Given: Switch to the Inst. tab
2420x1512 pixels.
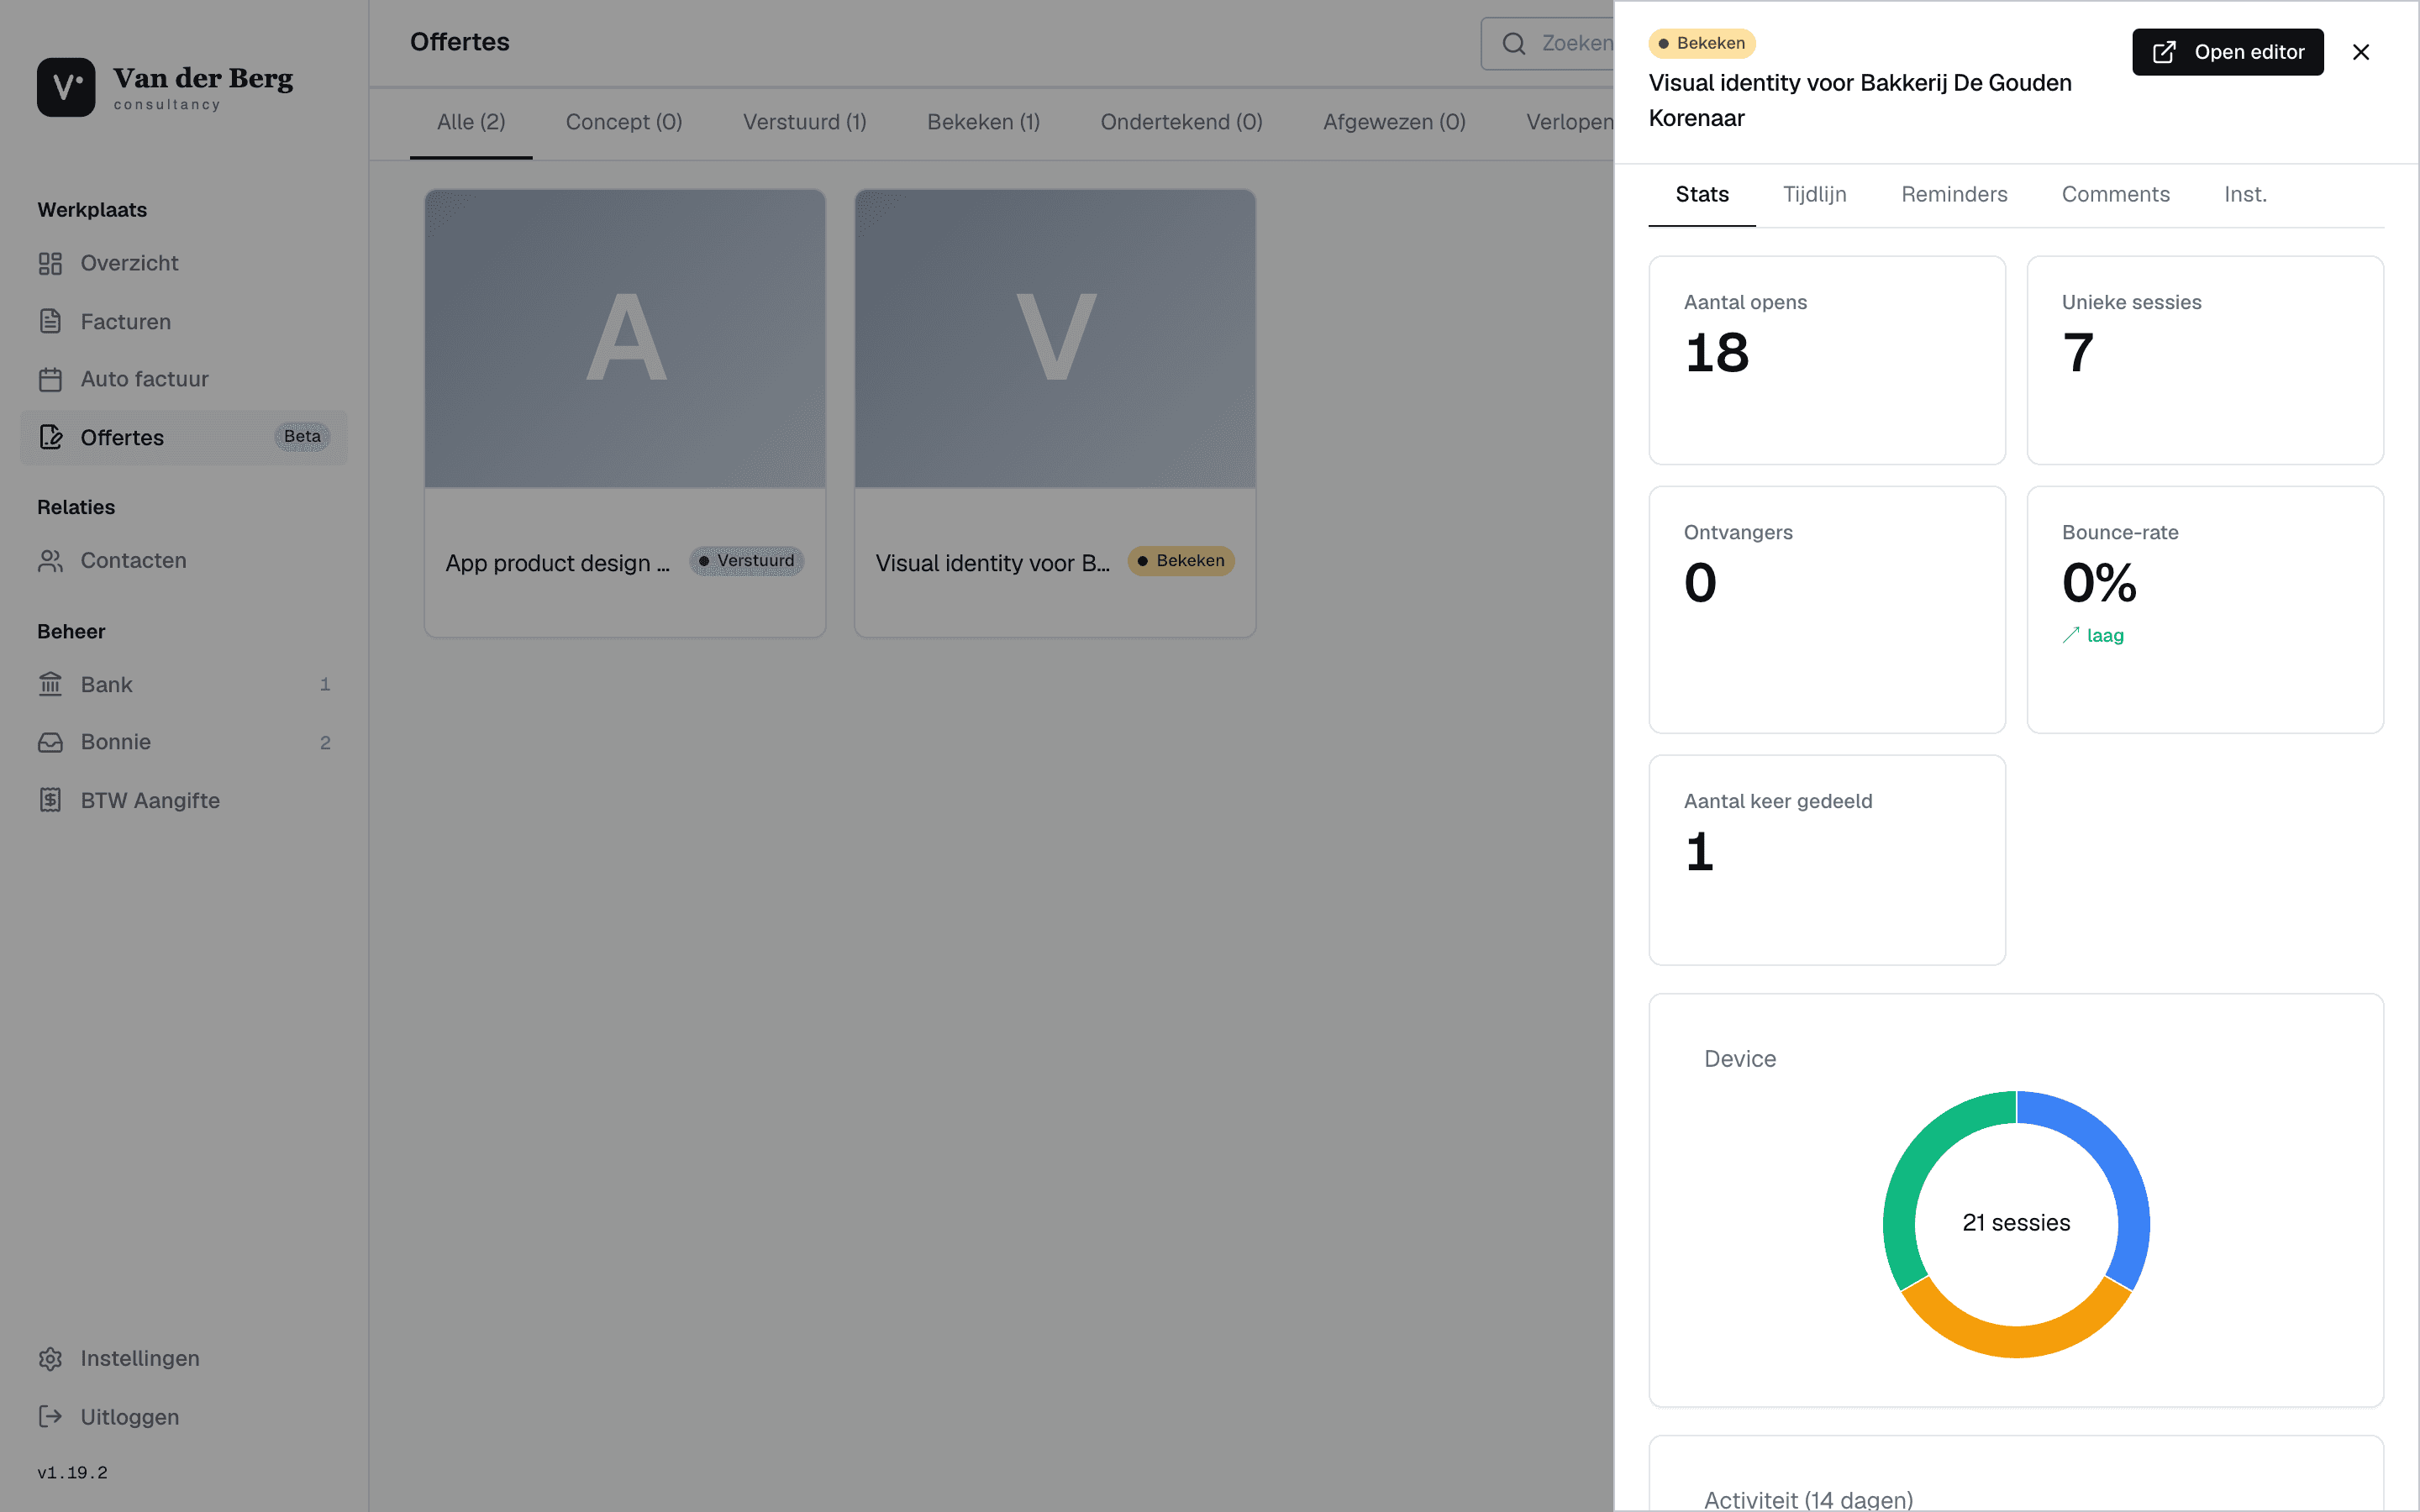Looking at the screenshot, I should pos(2246,194).
